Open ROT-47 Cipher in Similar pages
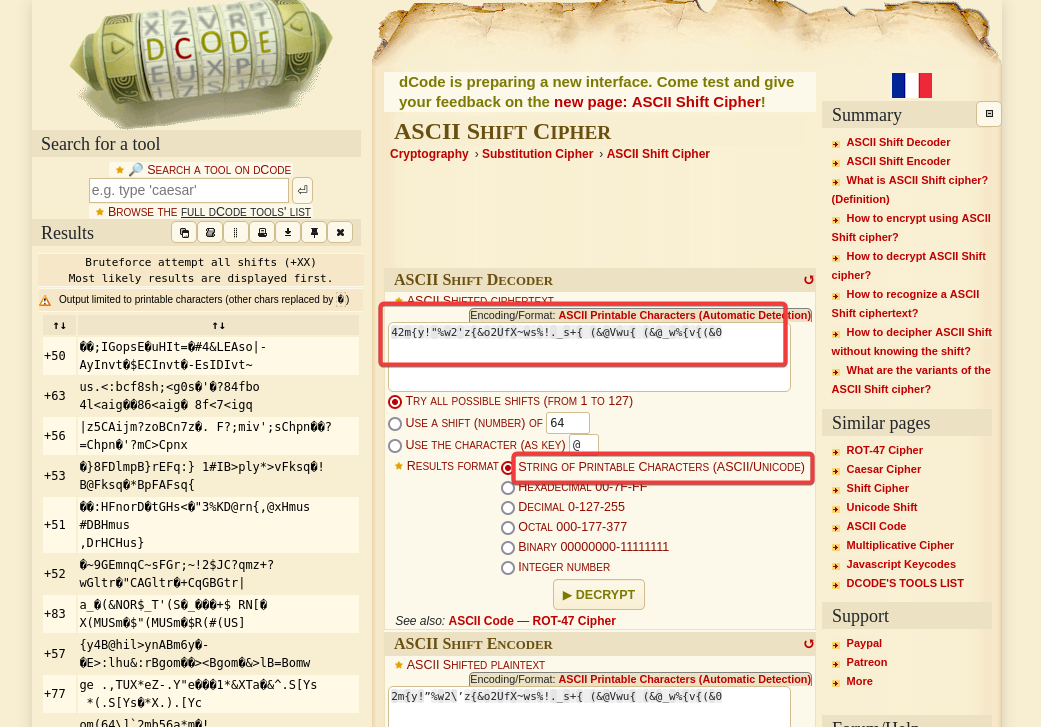The width and height of the screenshot is (1041, 727). point(884,450)
